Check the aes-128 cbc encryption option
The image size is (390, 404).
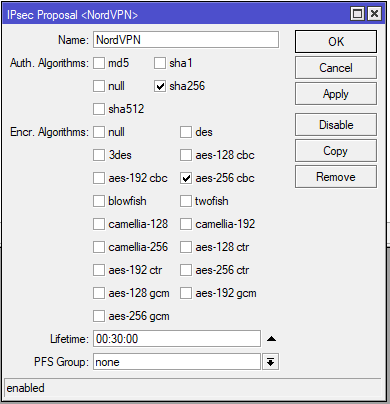point(186,155)
